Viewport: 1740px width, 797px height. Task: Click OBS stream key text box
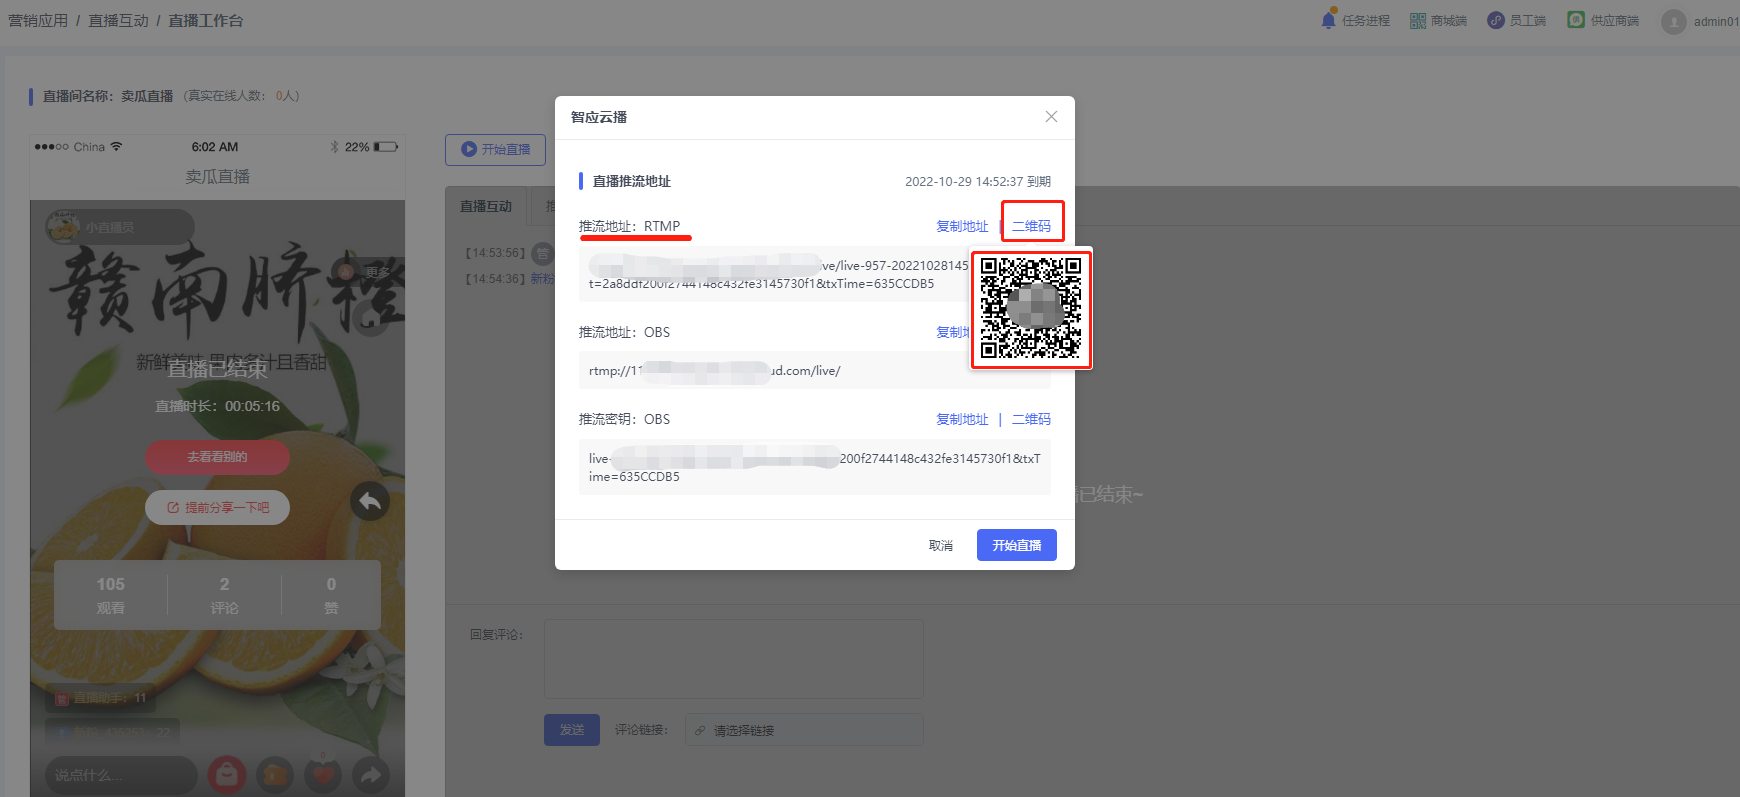pyautogui.click(x=815, y=467)
